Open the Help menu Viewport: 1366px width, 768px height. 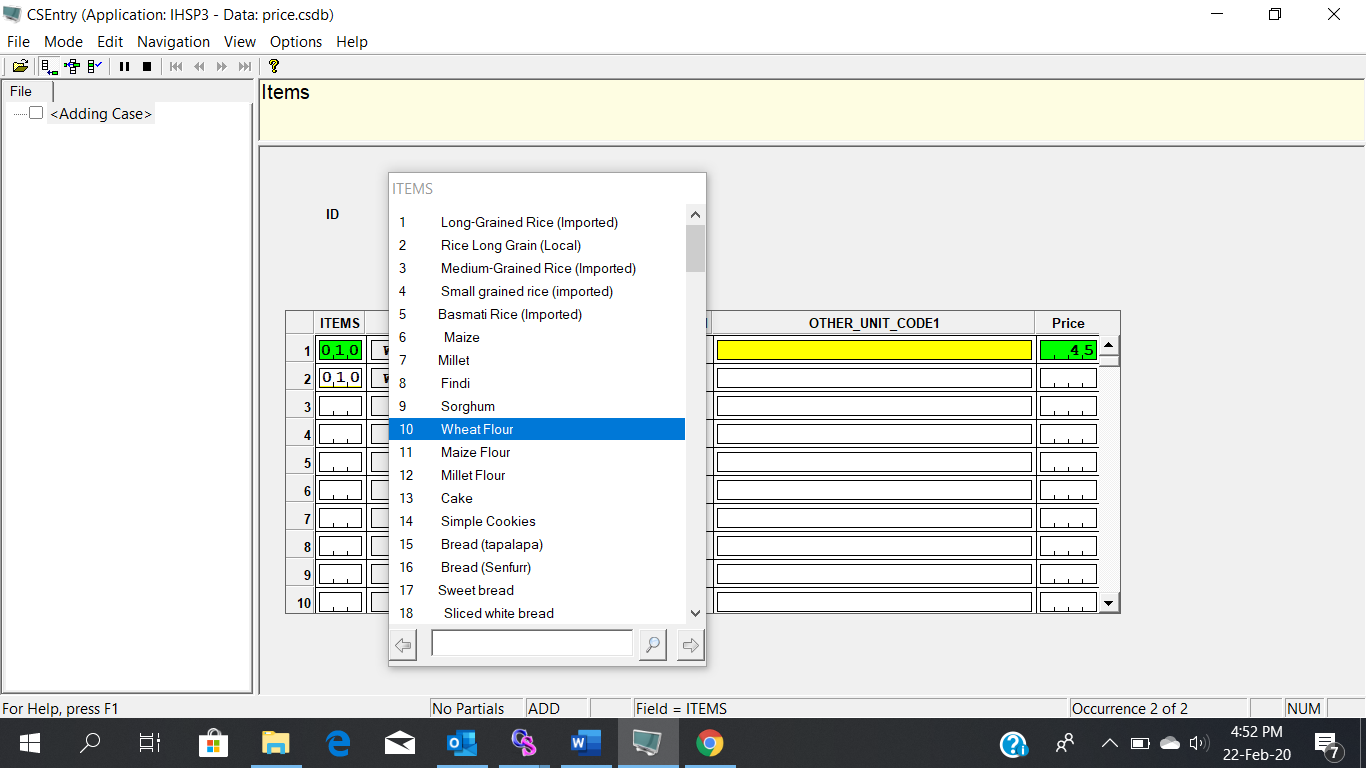352,41
